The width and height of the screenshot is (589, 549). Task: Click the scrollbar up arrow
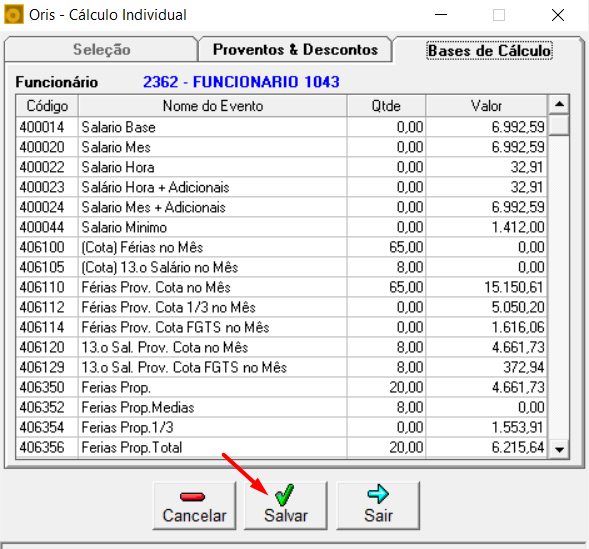click(559, 104)
